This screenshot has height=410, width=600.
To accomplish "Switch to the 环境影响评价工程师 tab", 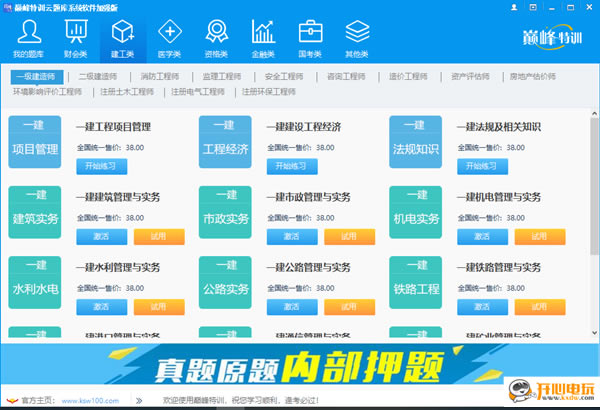I will (x=47, y=92).
